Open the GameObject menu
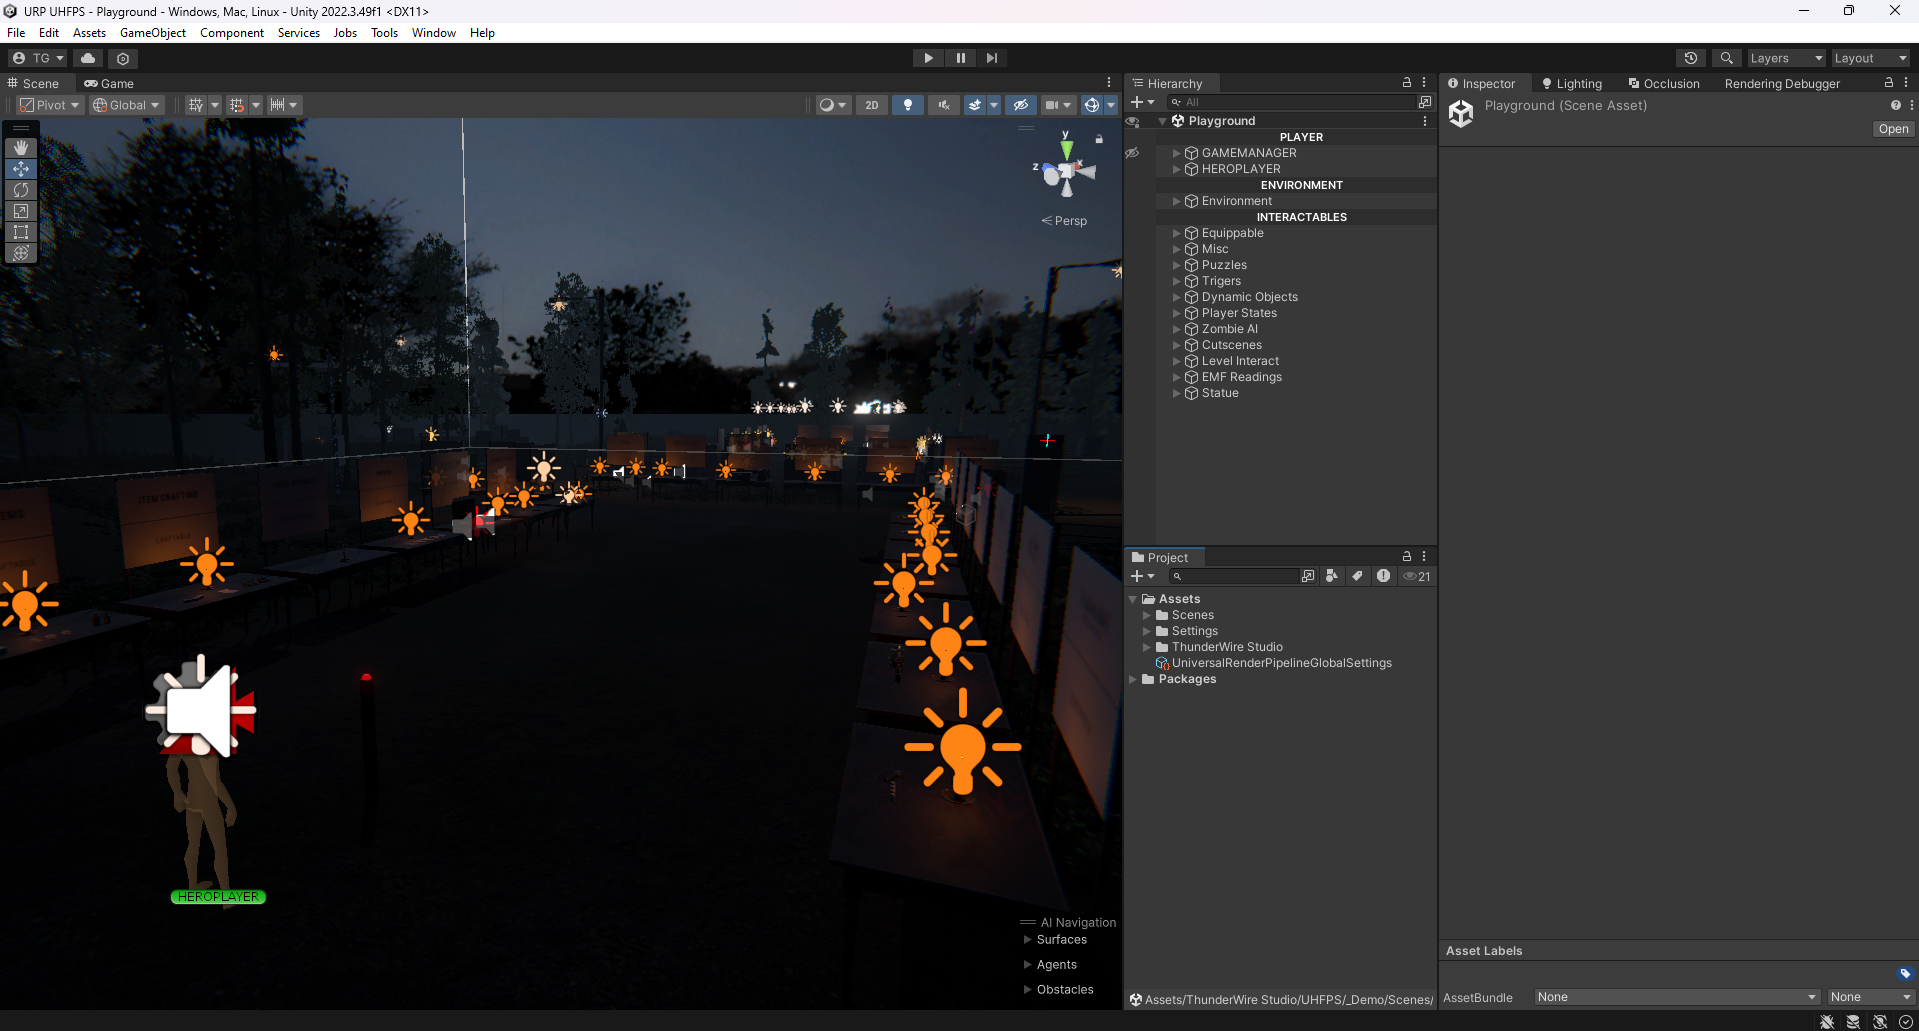Screen dimensions: 1919x1031 (x=152, y=33)
